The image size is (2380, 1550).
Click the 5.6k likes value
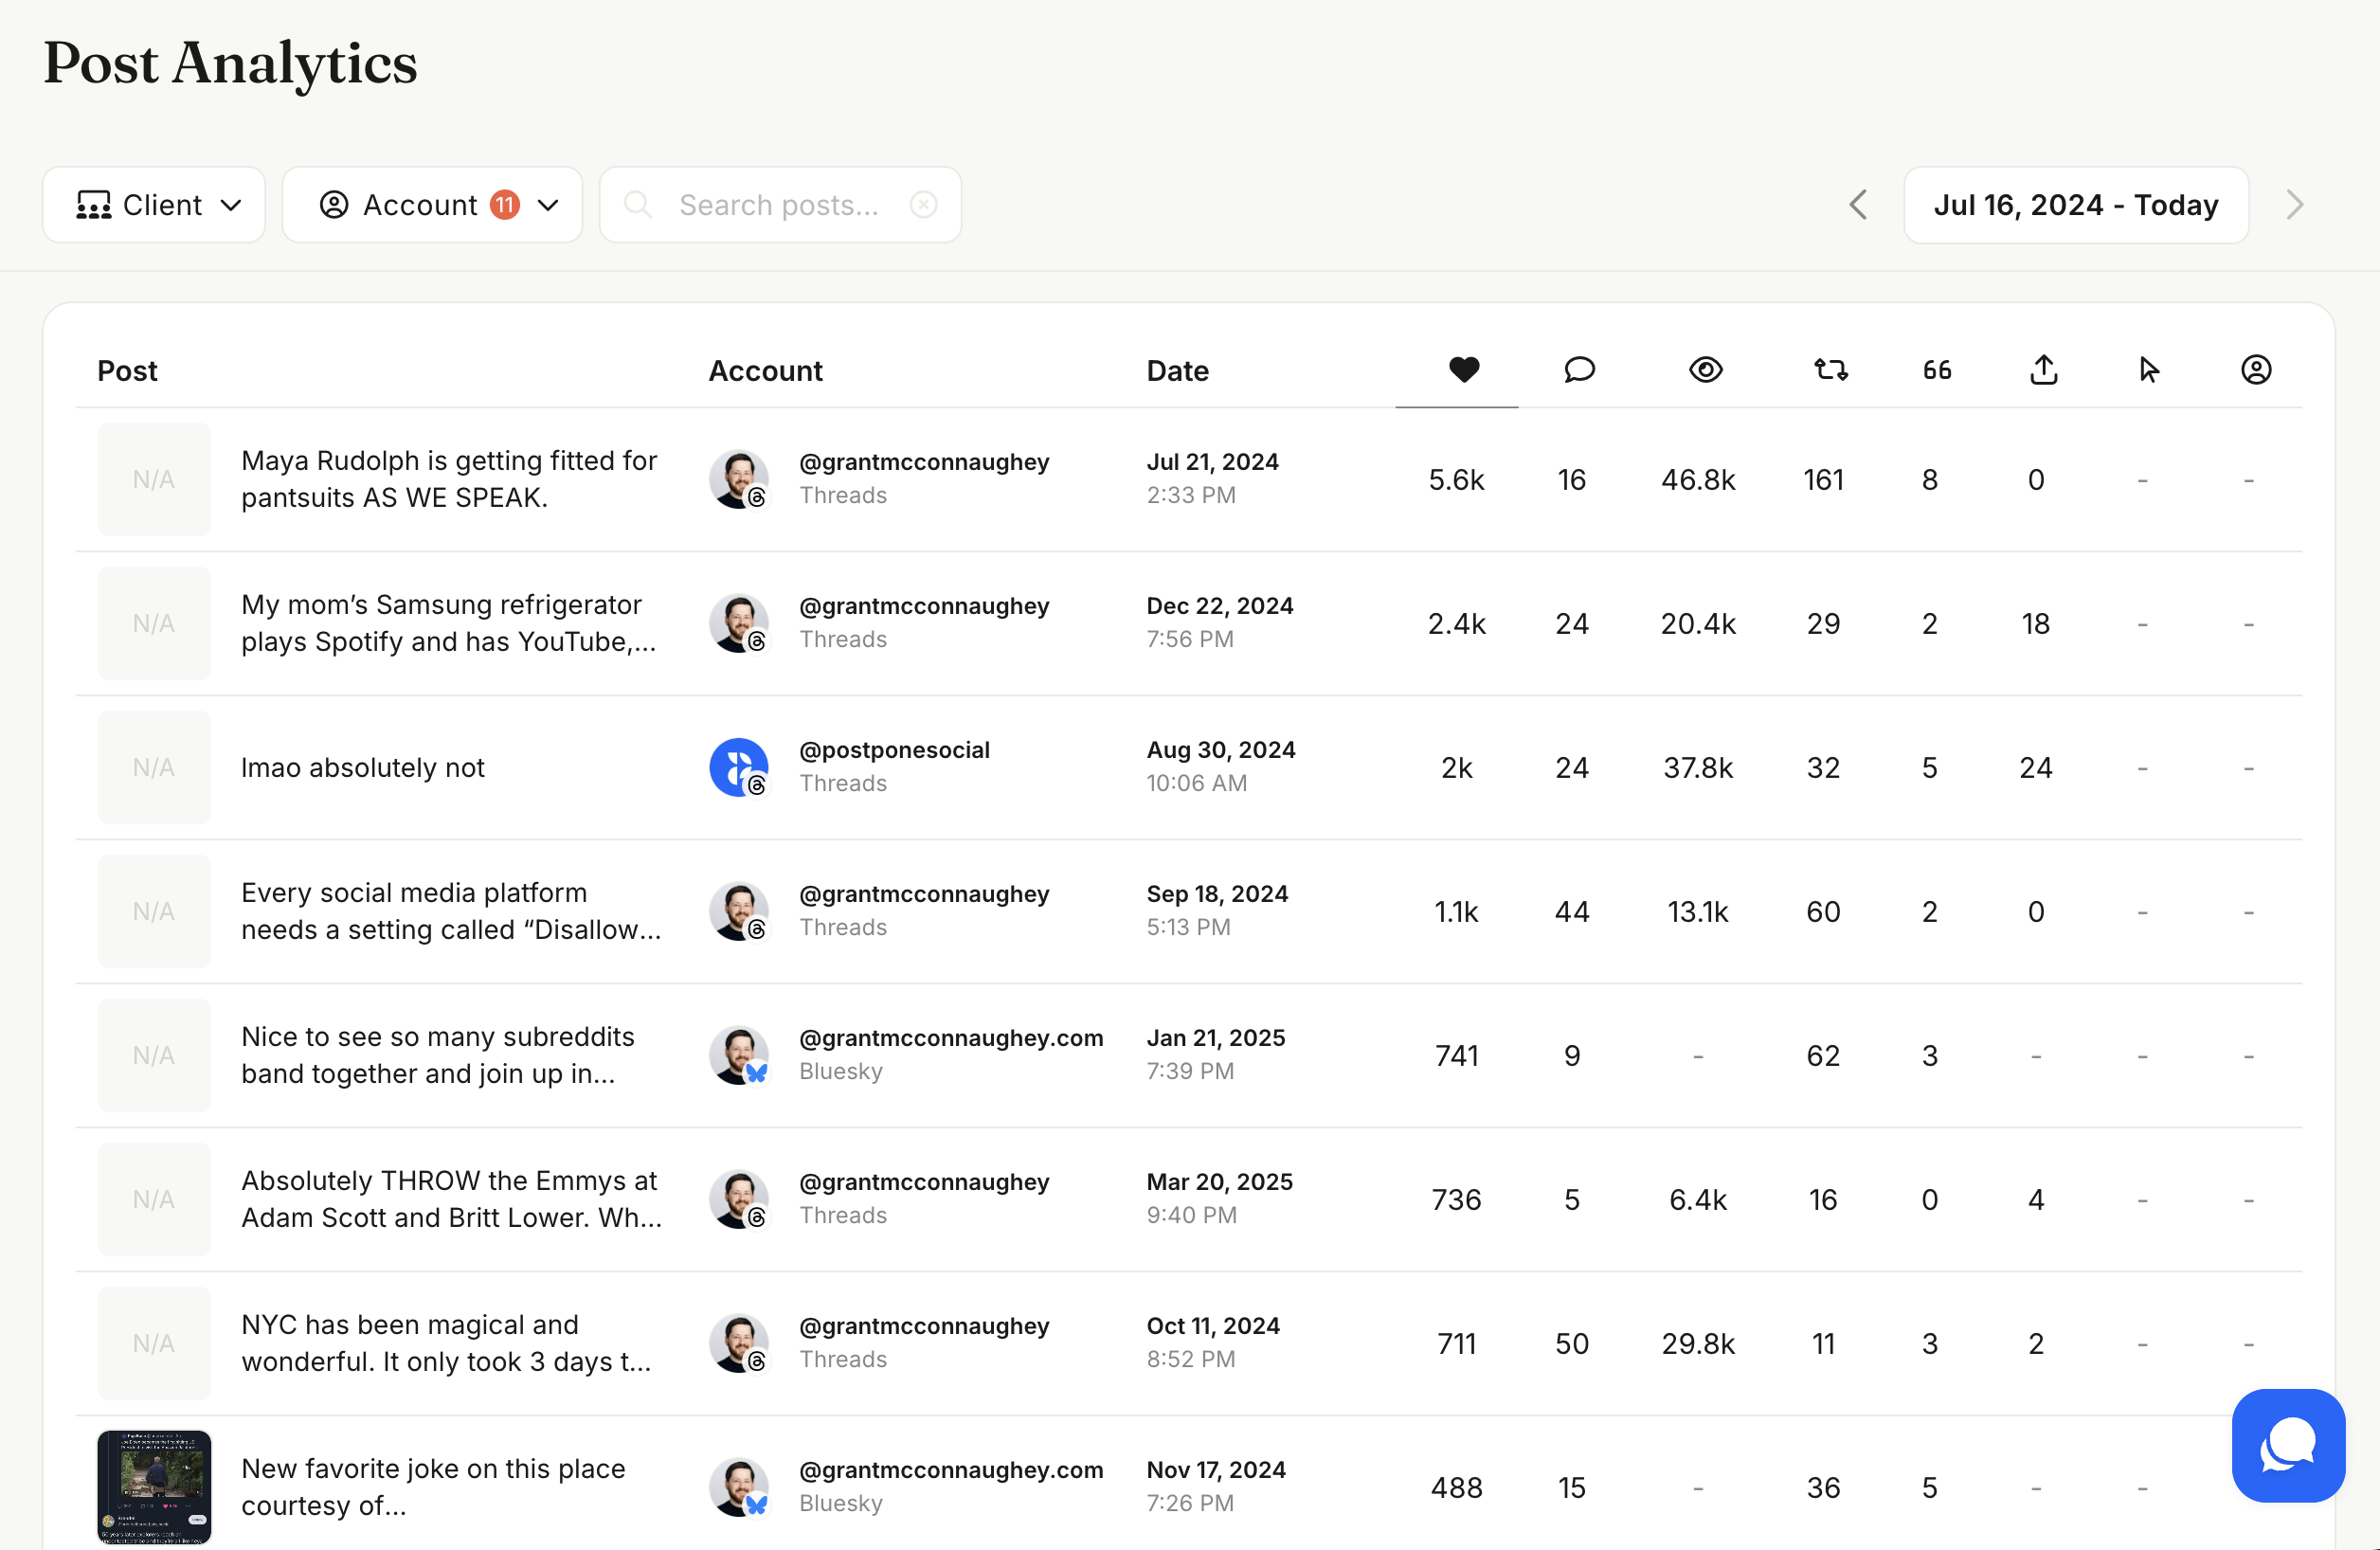pos(1456,480)
